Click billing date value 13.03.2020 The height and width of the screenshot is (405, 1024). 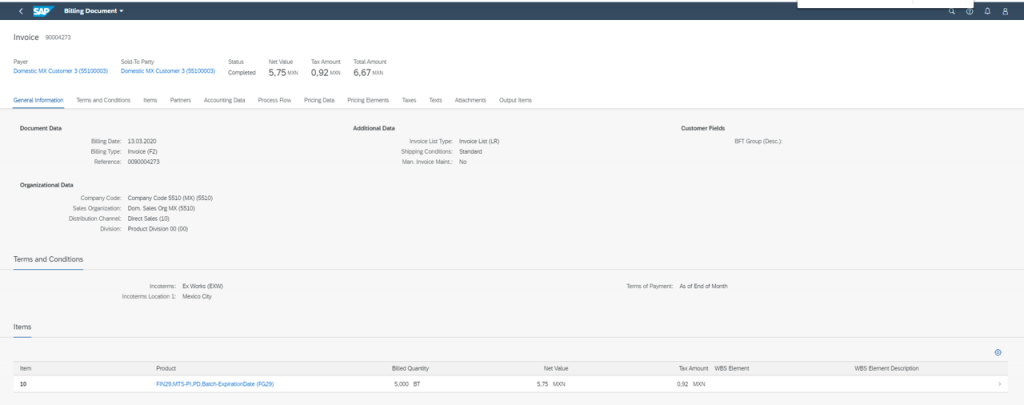(142, 141)
